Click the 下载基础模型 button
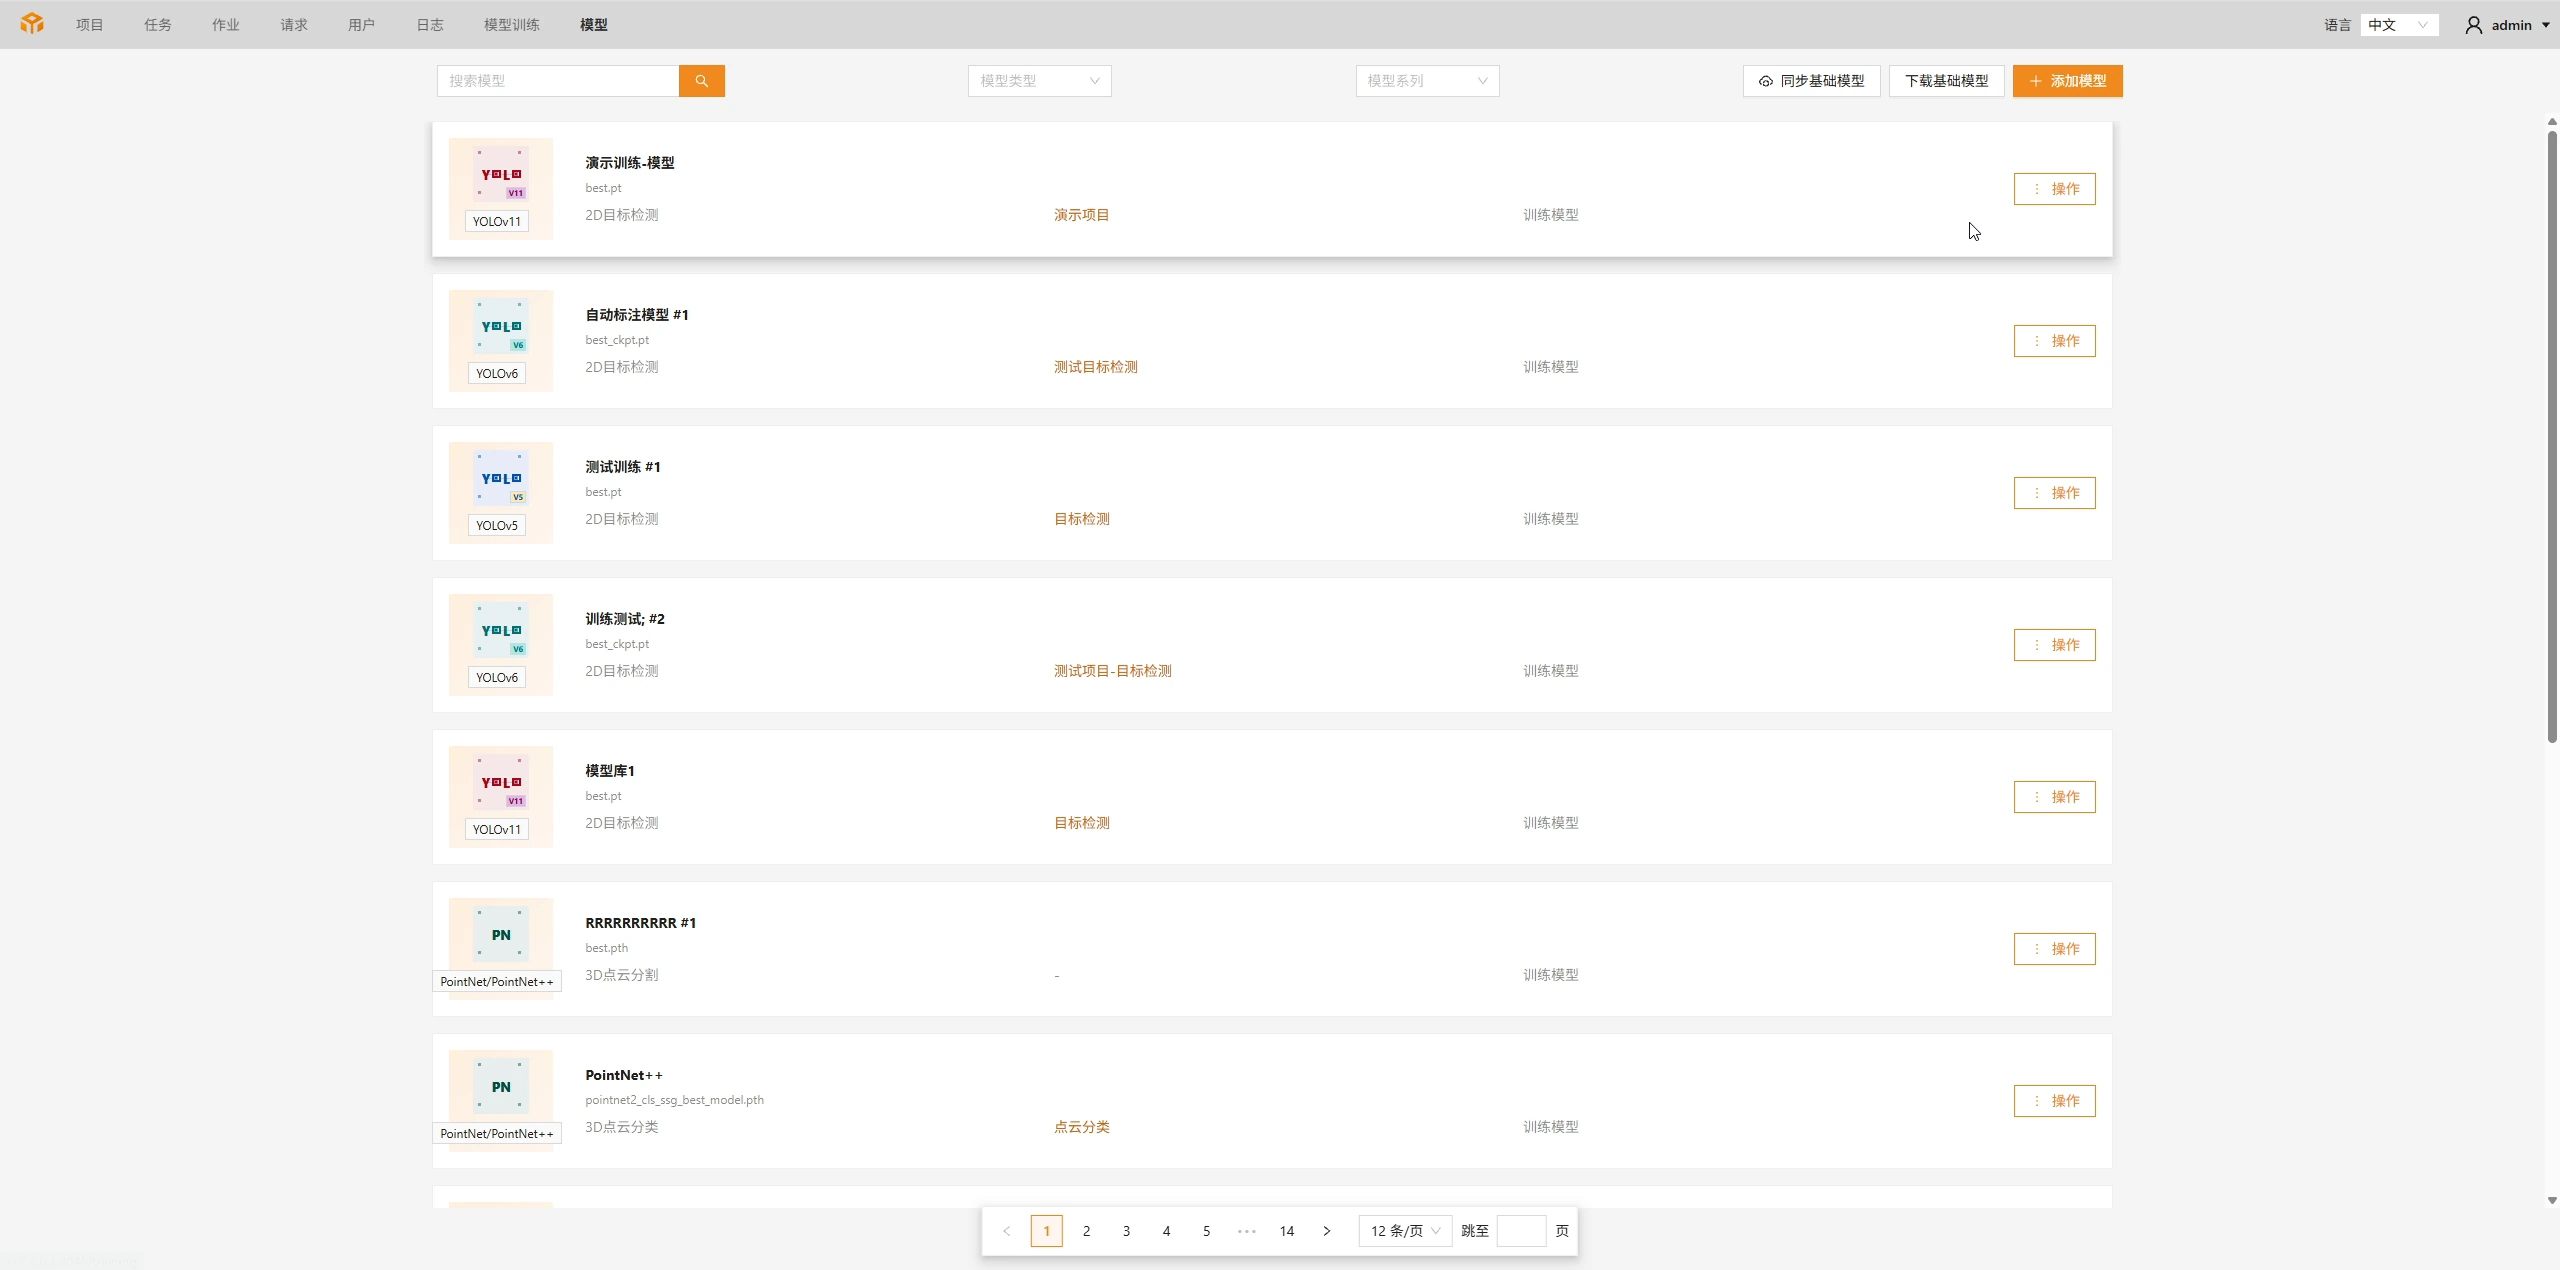 coord(1946,81)
